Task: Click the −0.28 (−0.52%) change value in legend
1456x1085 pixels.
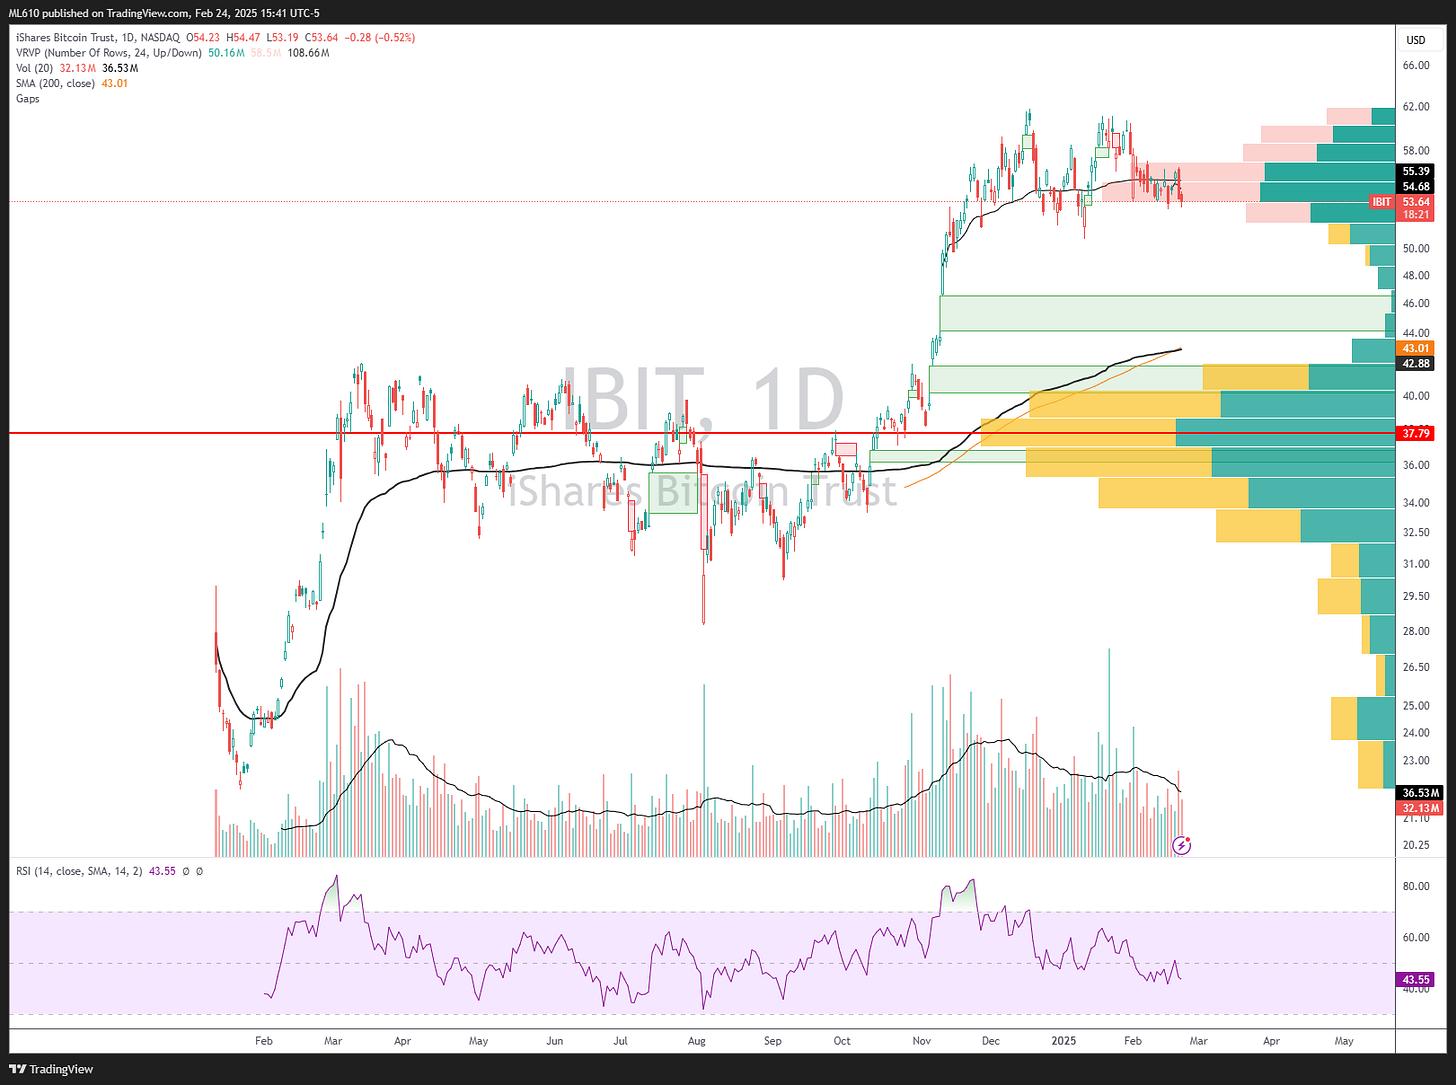Action: coord(379,38)
